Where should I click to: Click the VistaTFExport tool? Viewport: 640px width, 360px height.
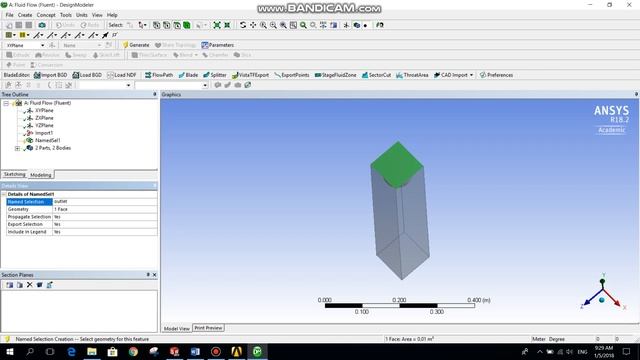point(250,75)
